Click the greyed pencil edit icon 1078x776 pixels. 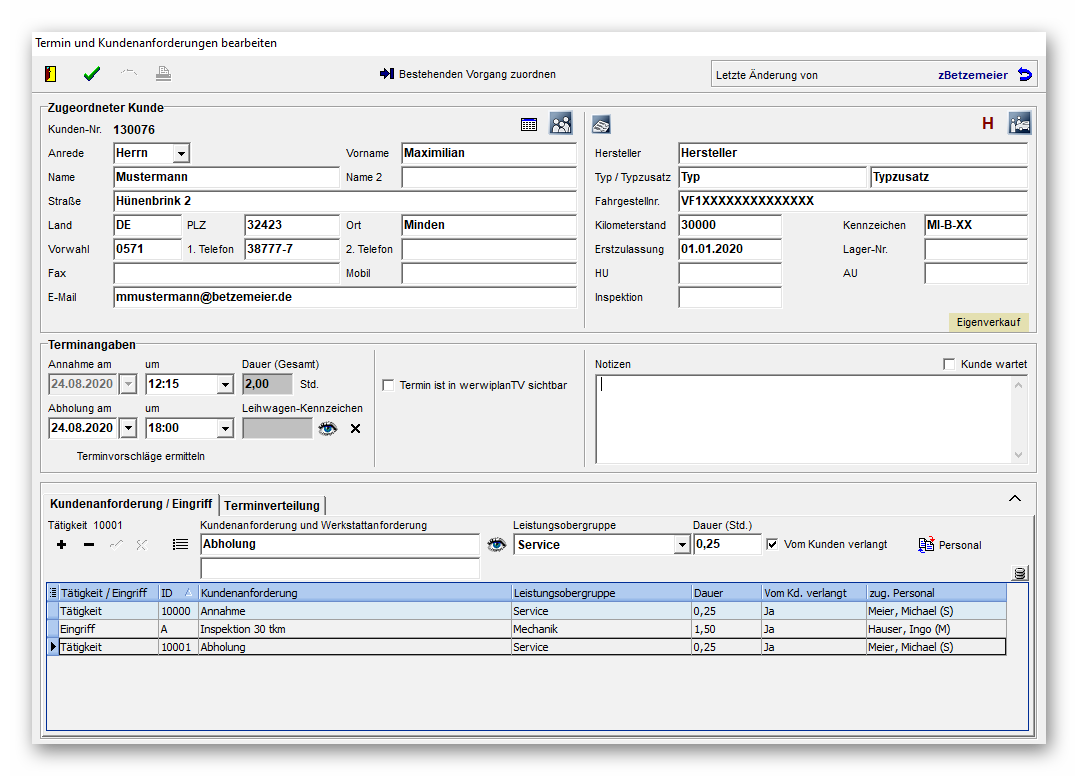point(116,544)
